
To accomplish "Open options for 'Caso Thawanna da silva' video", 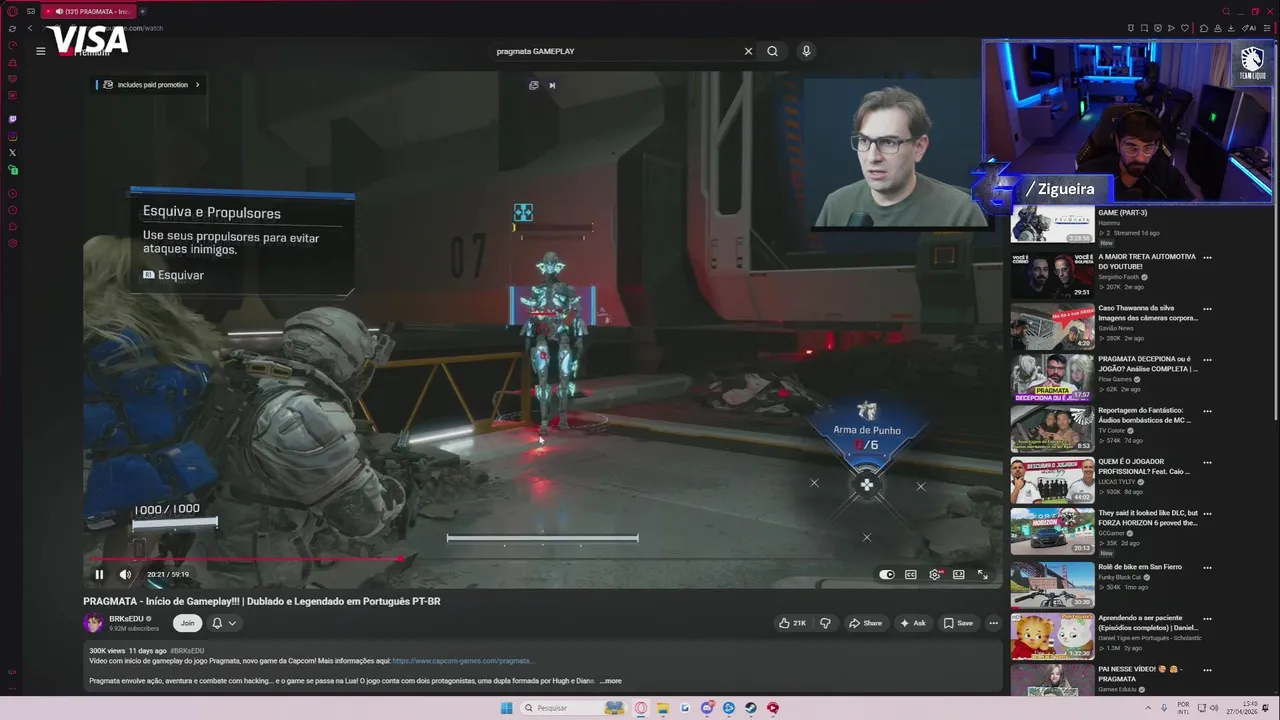I will [x=1207, y=308].
